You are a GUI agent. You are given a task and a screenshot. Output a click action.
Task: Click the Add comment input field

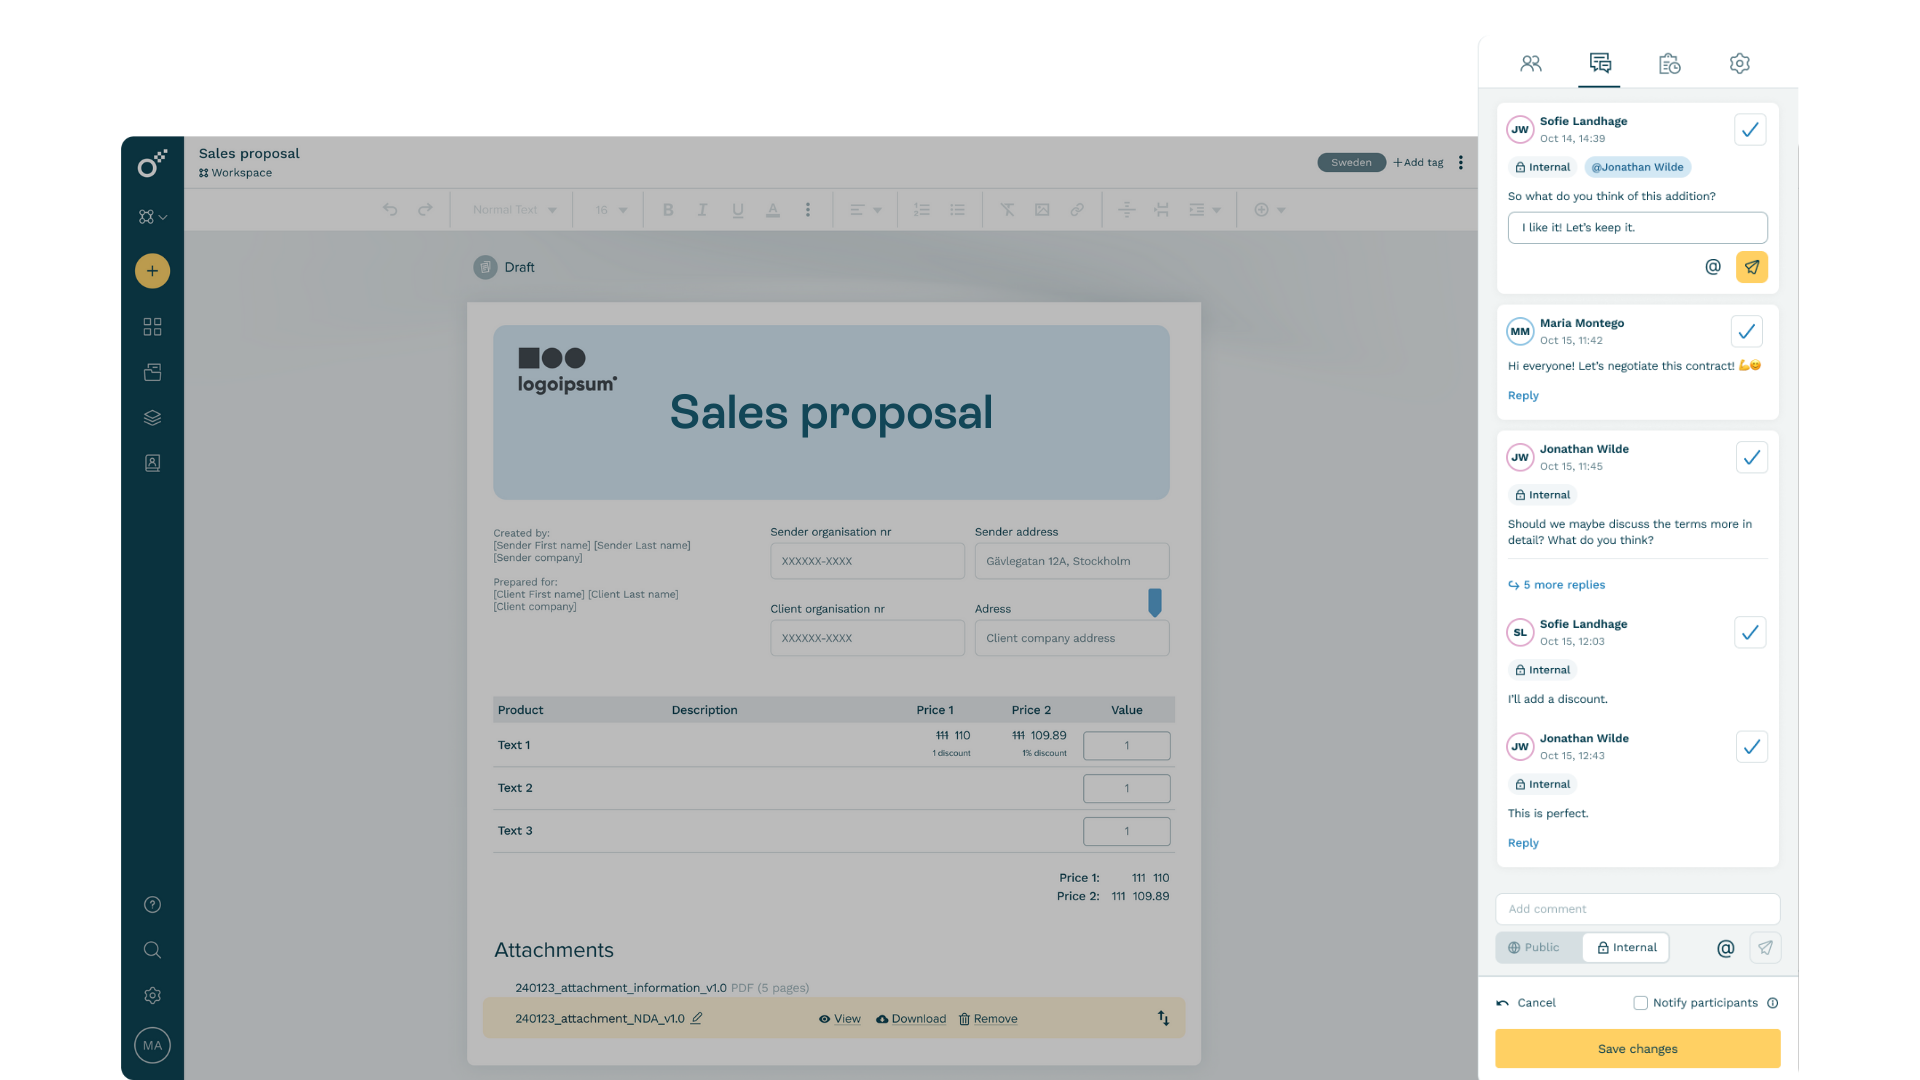coord(1637,909)
